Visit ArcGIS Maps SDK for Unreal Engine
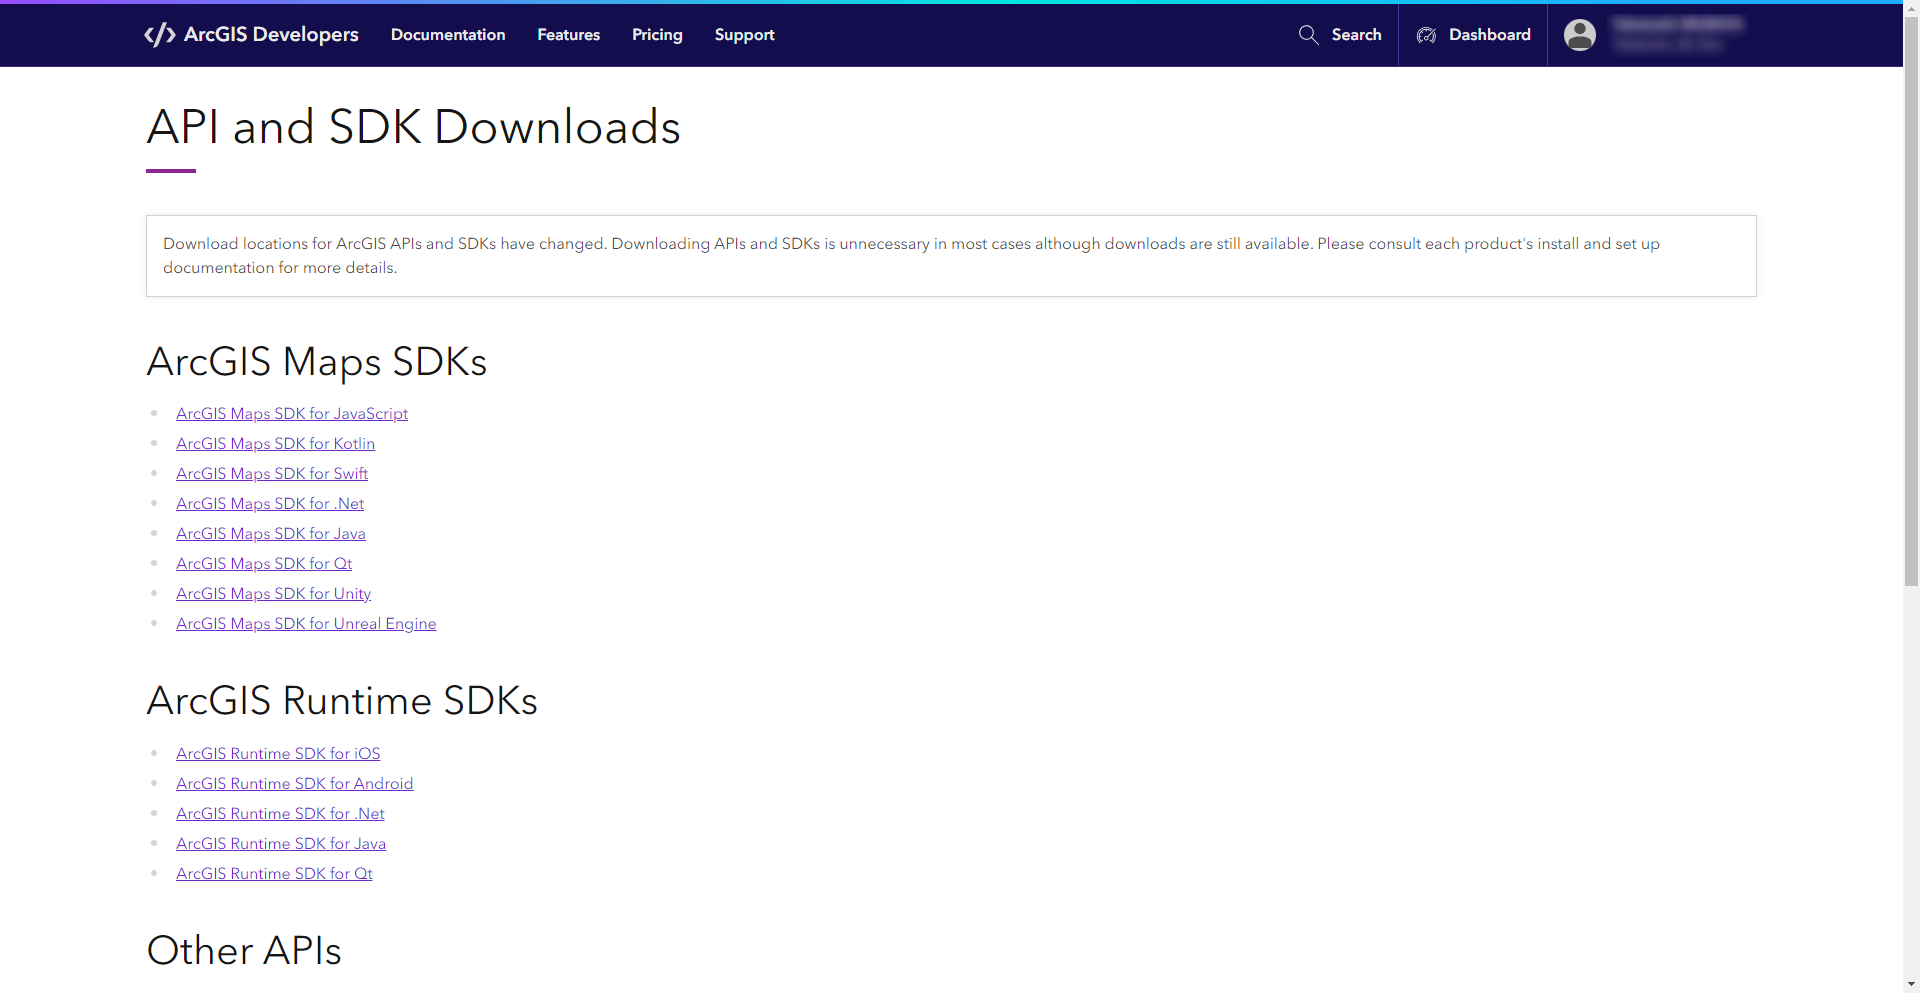 [306, 624]
